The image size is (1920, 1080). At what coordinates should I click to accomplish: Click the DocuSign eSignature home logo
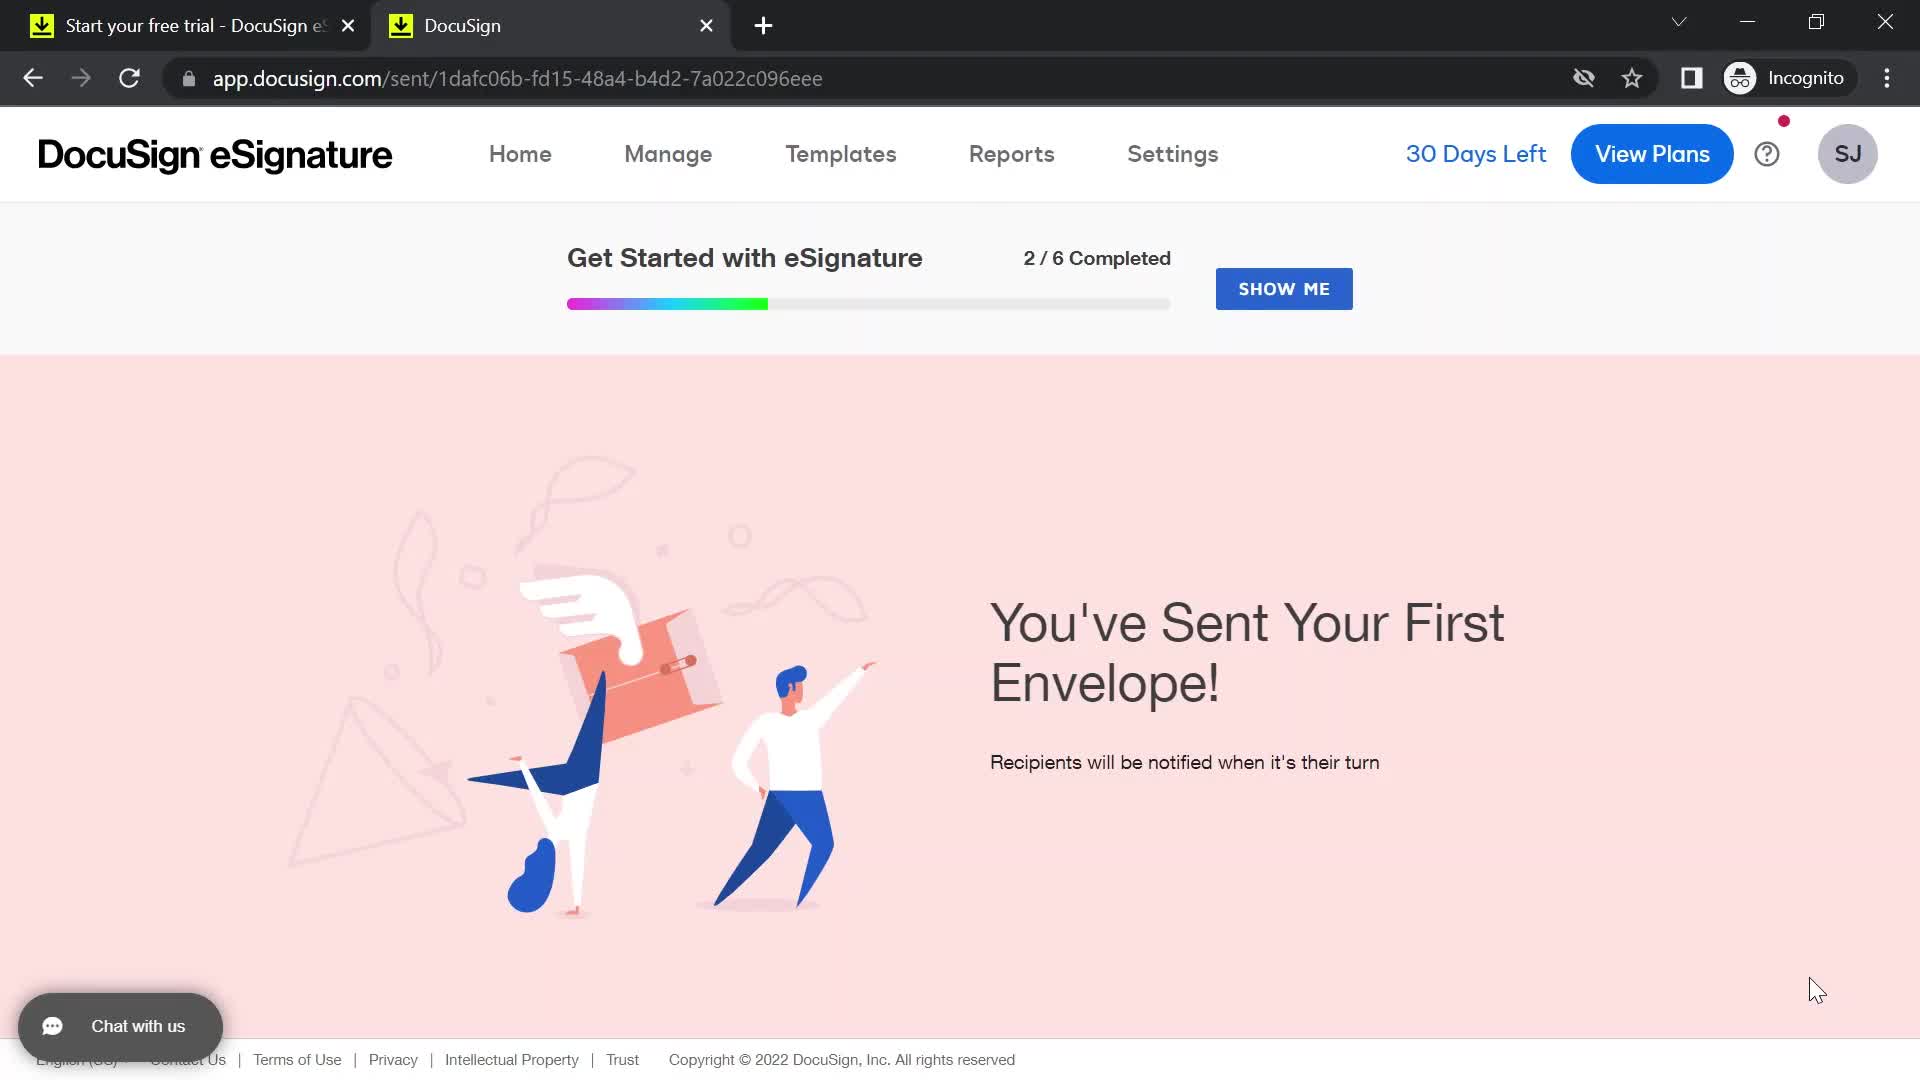tap(214, 154)
